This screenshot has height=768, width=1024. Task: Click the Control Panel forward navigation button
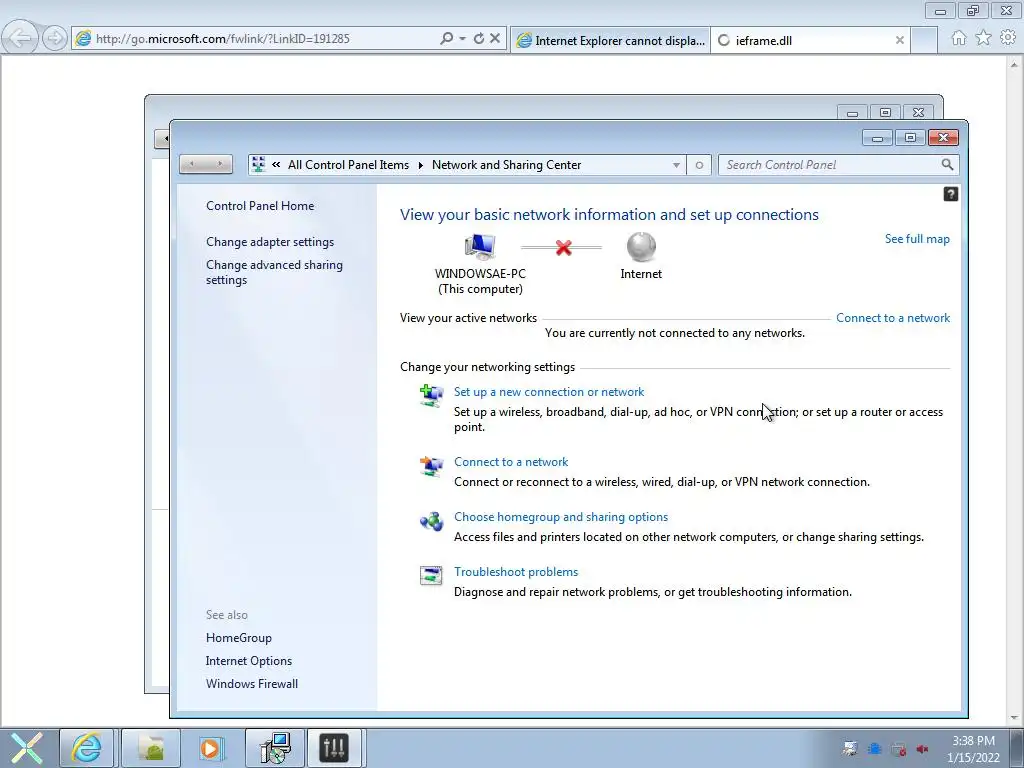(x=219, y=164)
